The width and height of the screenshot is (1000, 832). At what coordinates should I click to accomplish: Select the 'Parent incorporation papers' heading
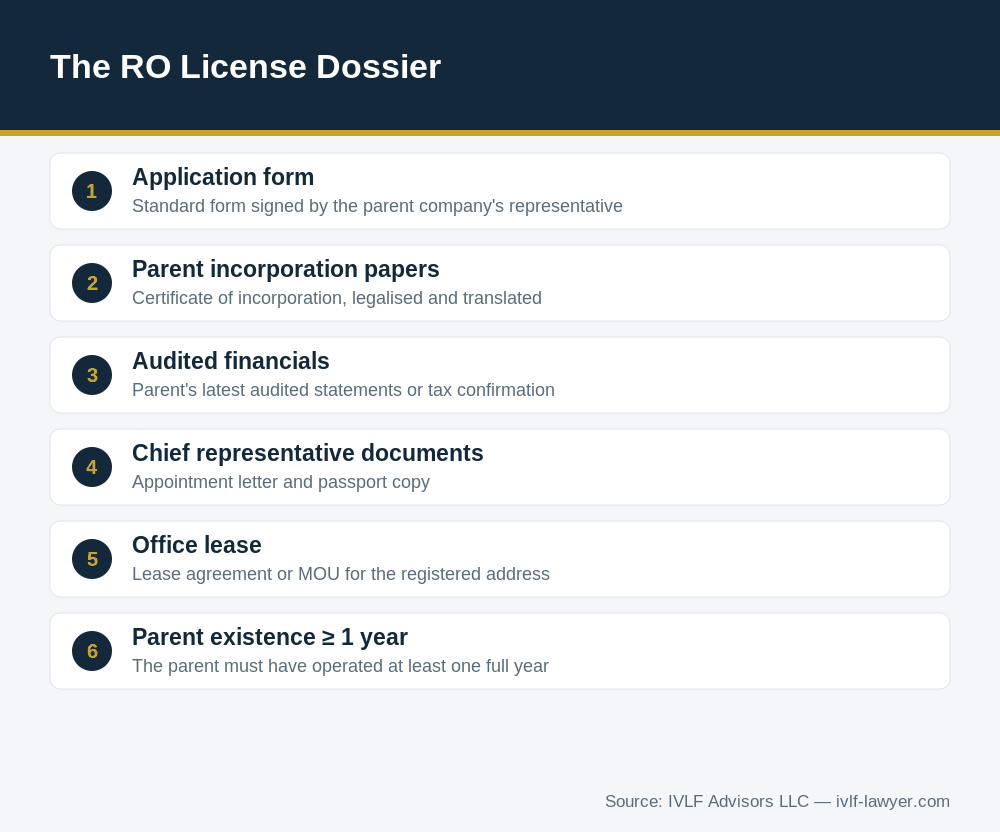point(286,269)
